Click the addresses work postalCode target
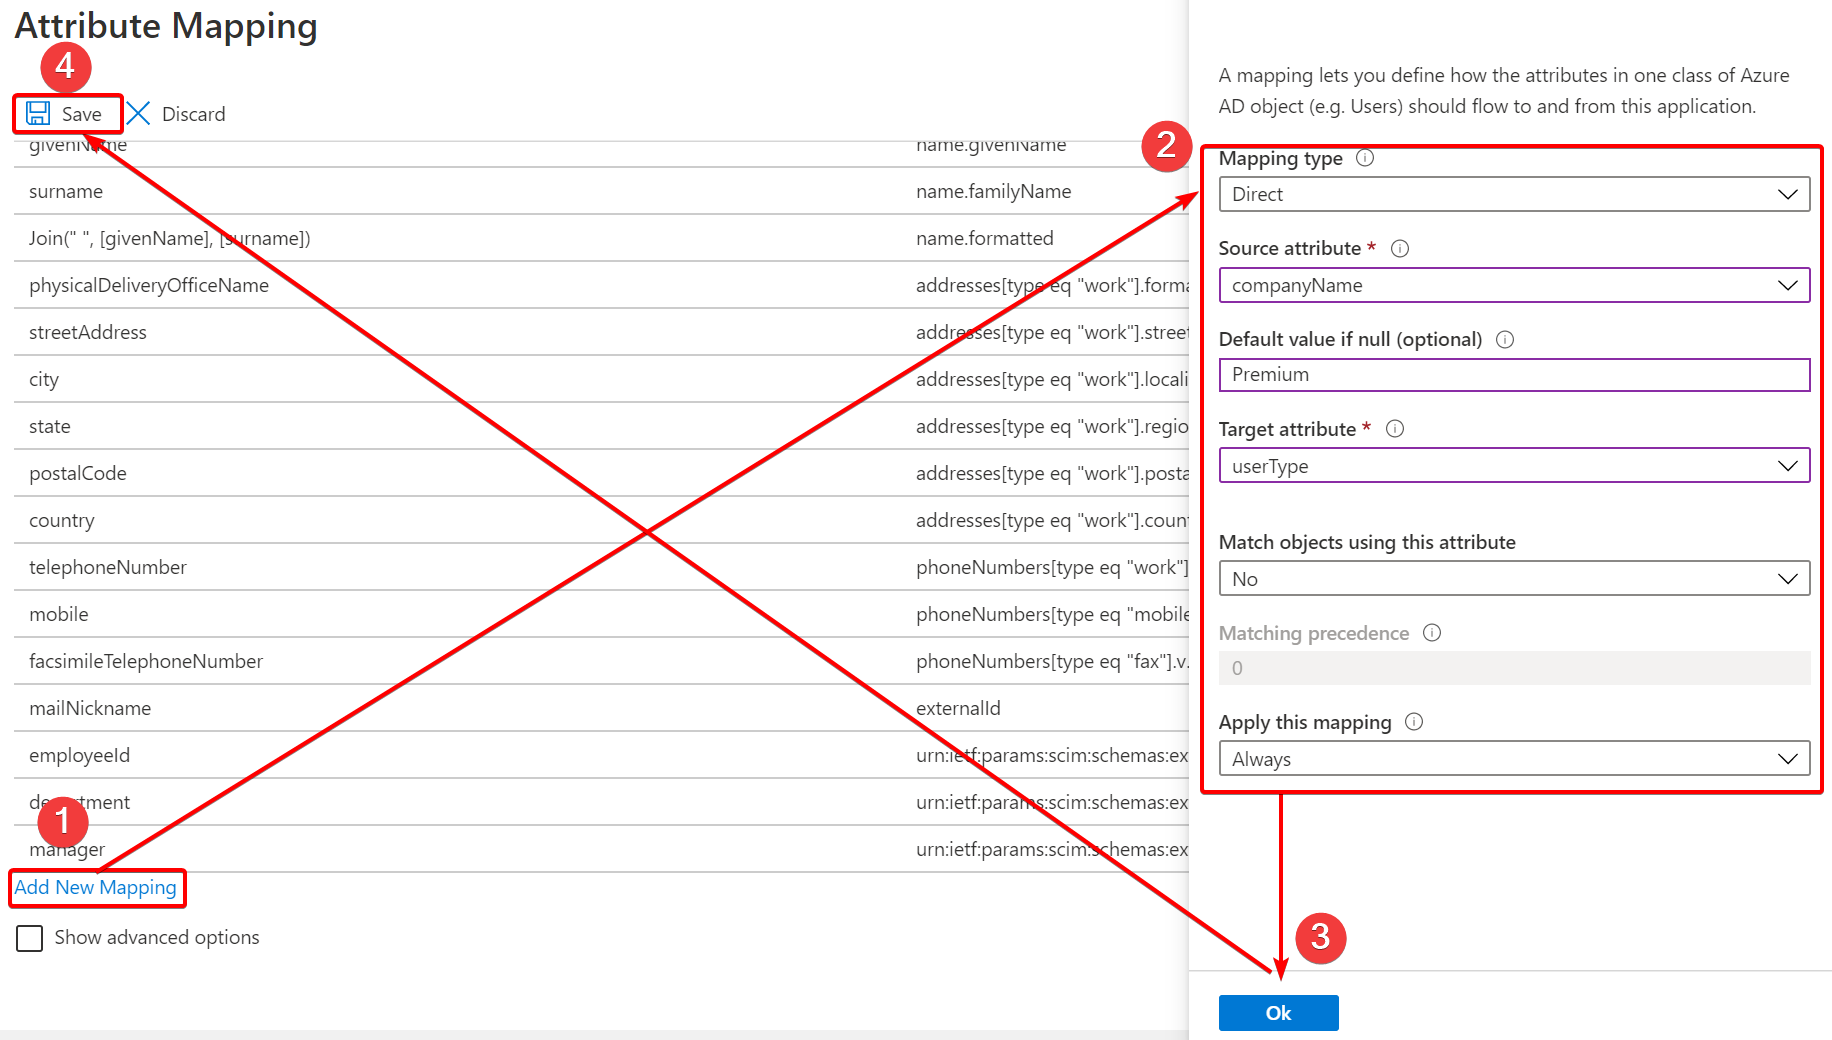 1052,473
